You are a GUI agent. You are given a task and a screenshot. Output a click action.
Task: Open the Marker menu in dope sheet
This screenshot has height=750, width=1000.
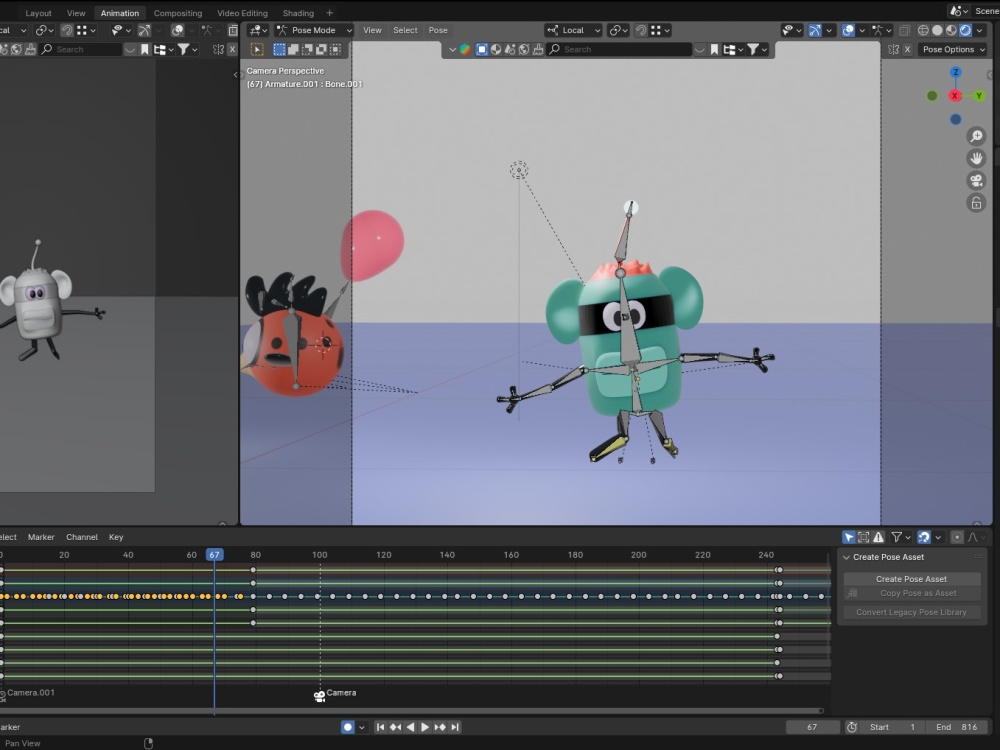click(41, 537)
